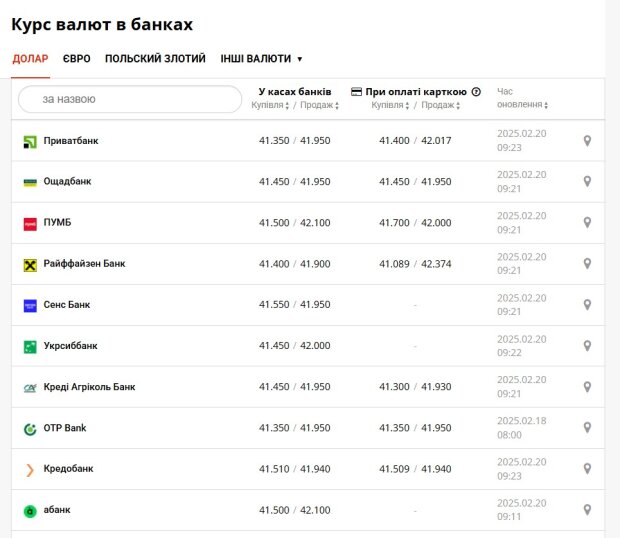This screenshot has width=620, height=538.
Task: Switch to the ПОЛЬСКИЙ ЗЛОТИЙ tab
Action: click(x=155, y=59)
